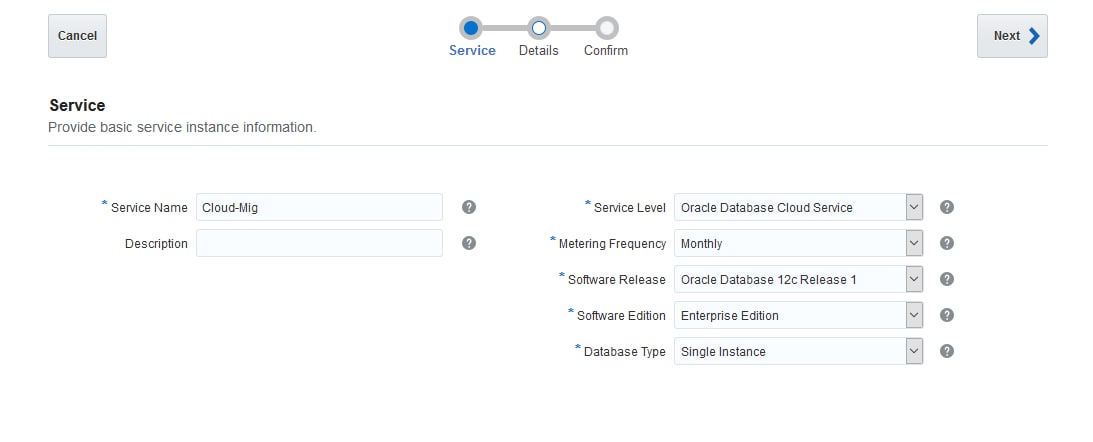Viewport: 1093px width, 442px height.
Task: Open the Software Edition dropdown
Action: point(913,315)
